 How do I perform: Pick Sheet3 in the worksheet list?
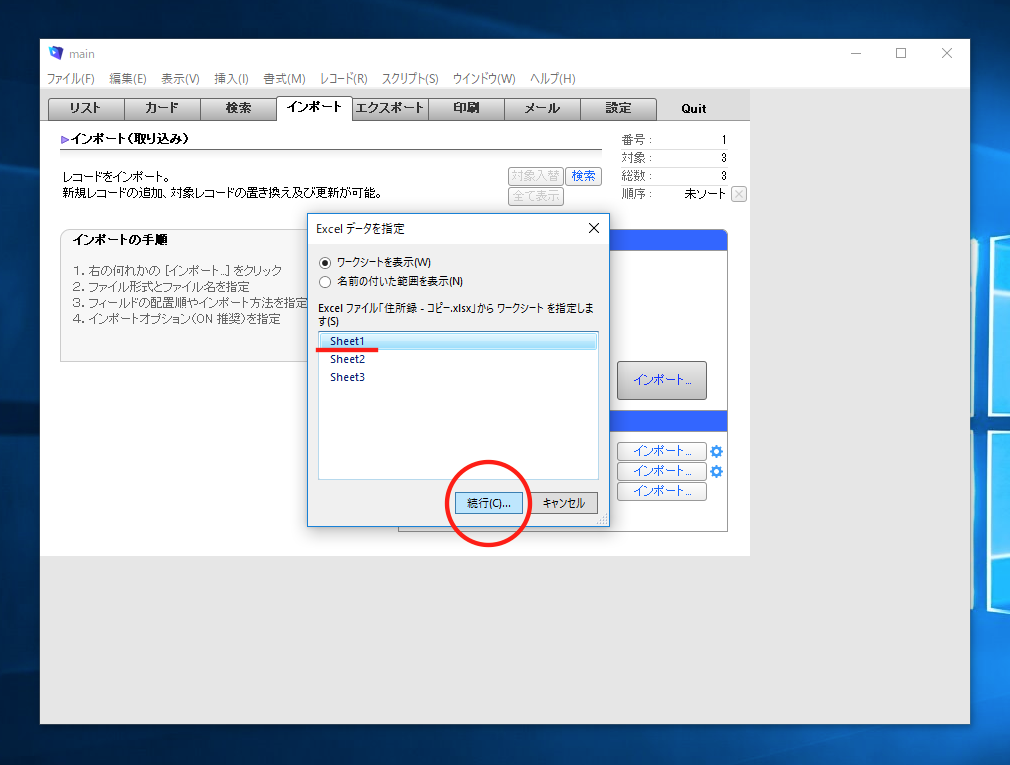tap(348, 377)
